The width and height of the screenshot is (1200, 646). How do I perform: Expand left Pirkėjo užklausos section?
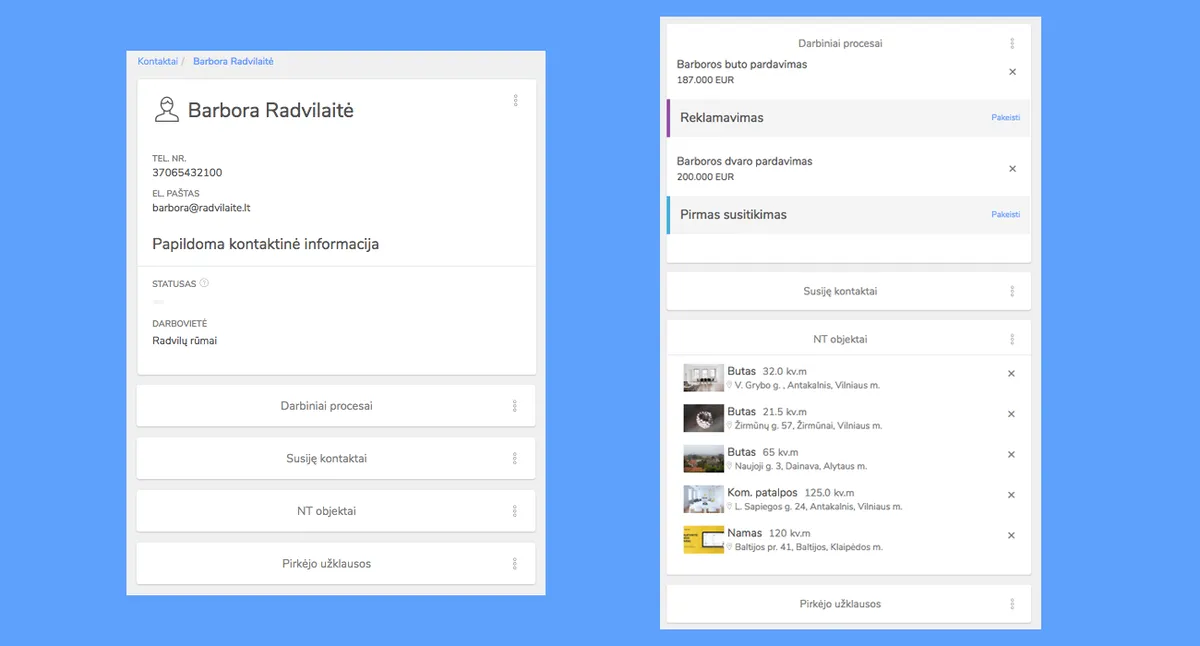(326, 564)
